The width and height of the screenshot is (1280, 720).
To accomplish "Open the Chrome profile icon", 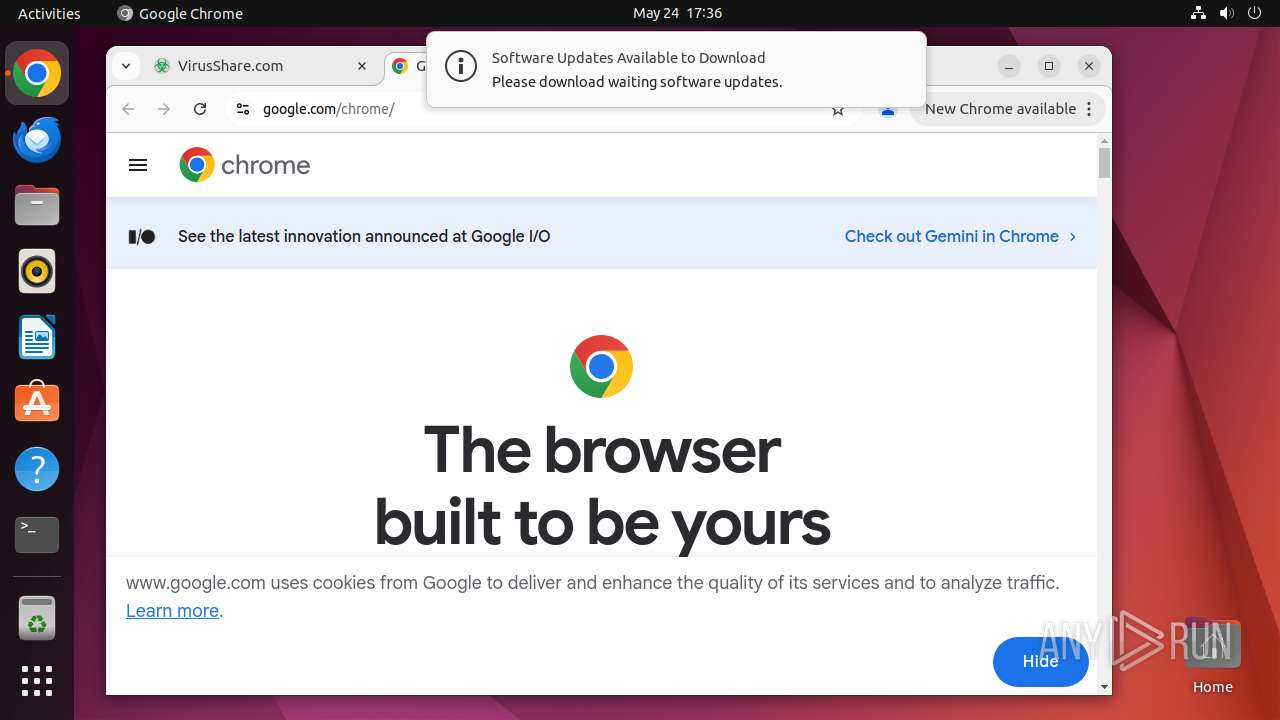I will 887,110.
